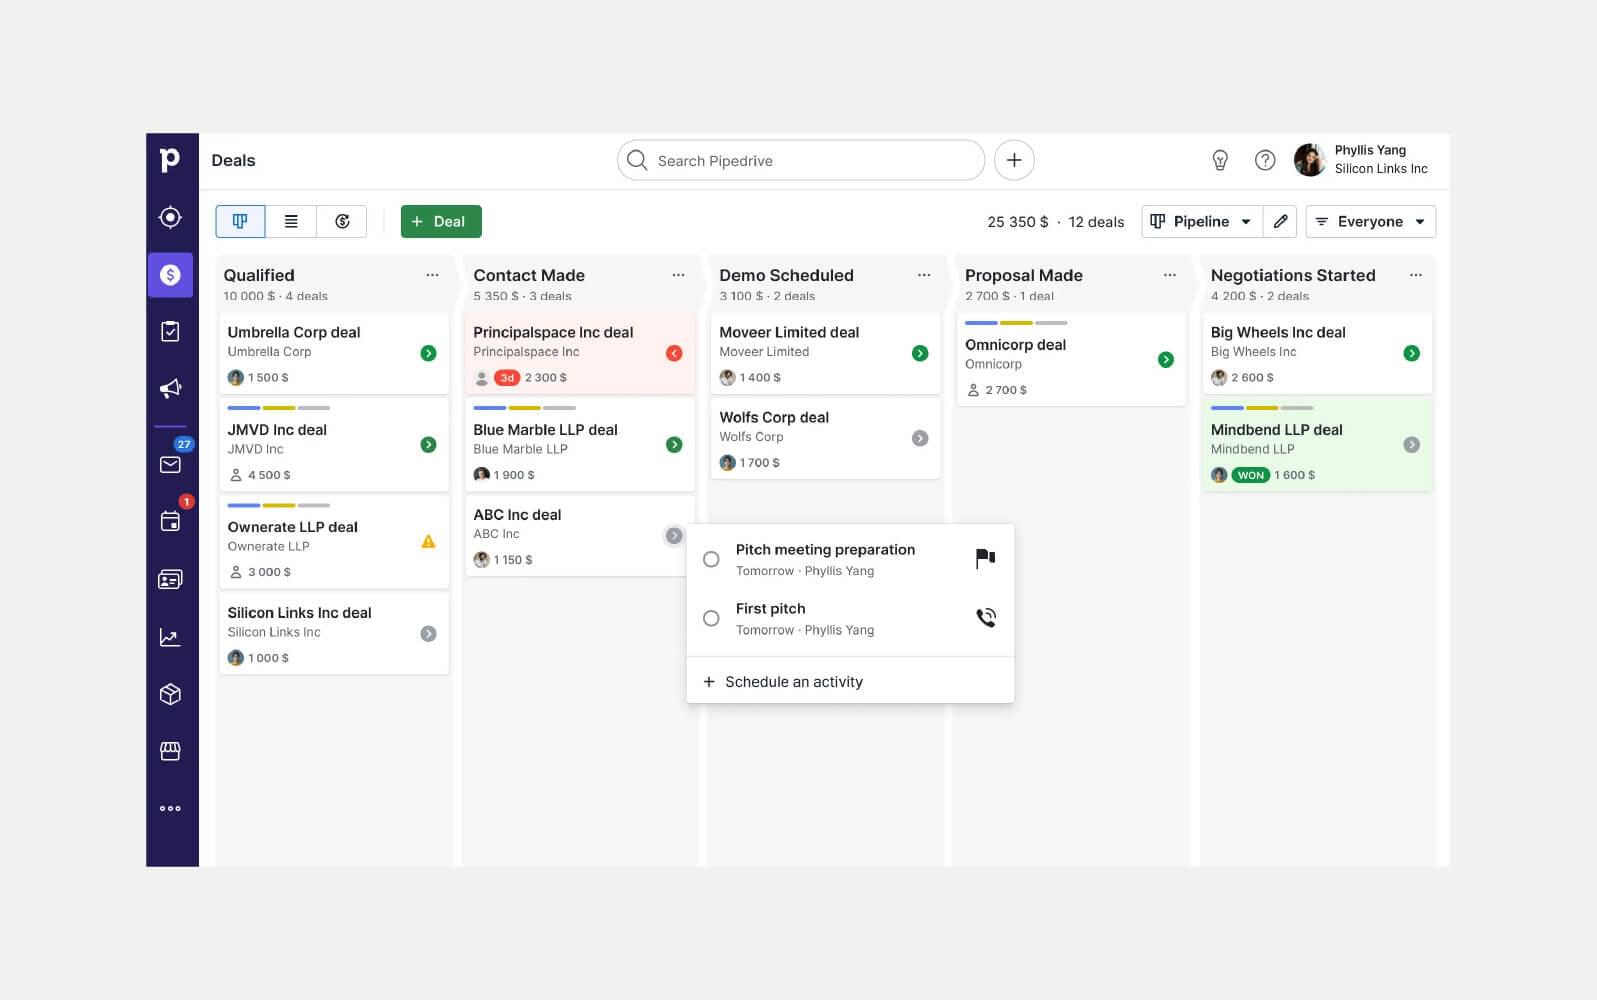Click the green activity arrow on Umbrella Corp deal
The width and height of the screenshot is (1597, 1000).
[428, 353]
